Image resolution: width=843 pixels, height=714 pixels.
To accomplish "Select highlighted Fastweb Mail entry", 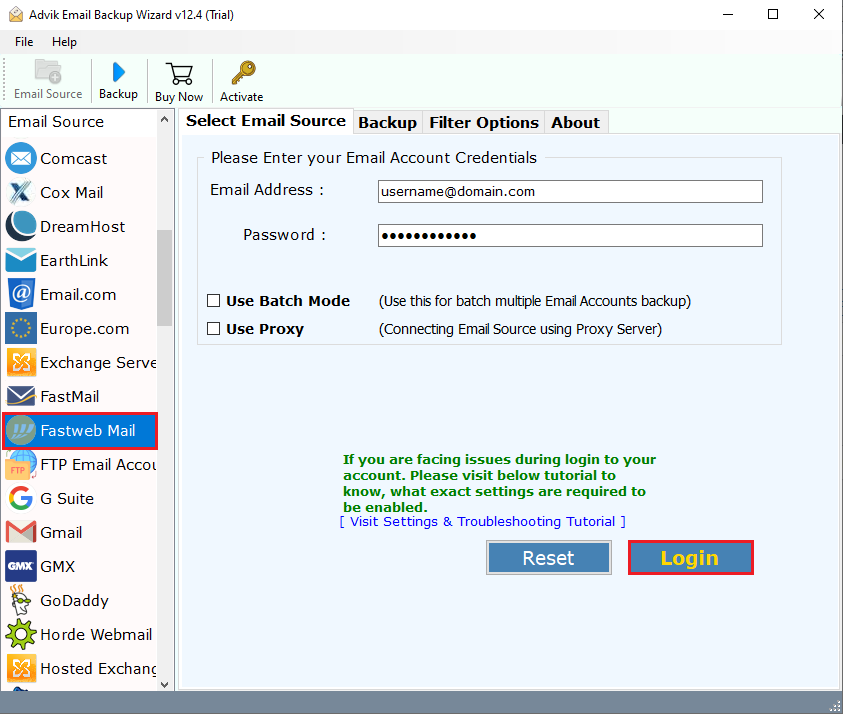I will pyautogui.click(x=80, y=431).
